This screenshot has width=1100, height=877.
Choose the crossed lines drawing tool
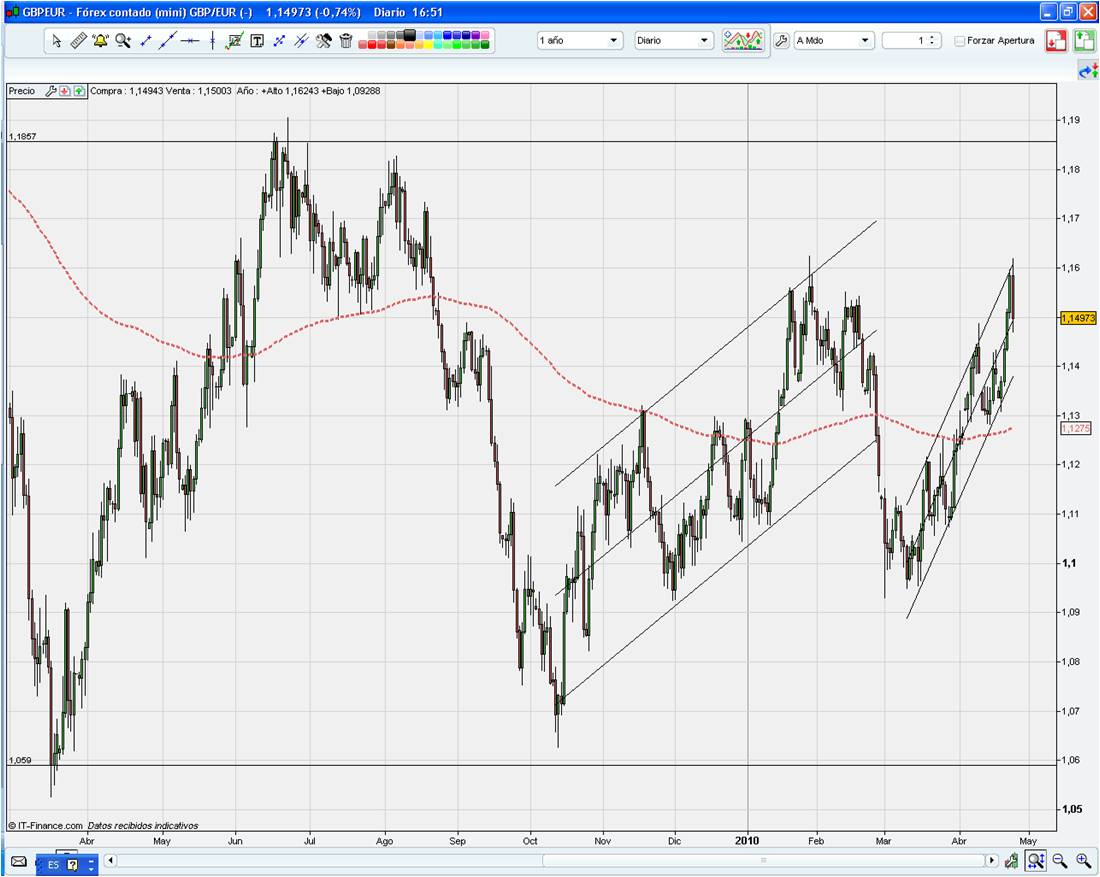point(279,41)
